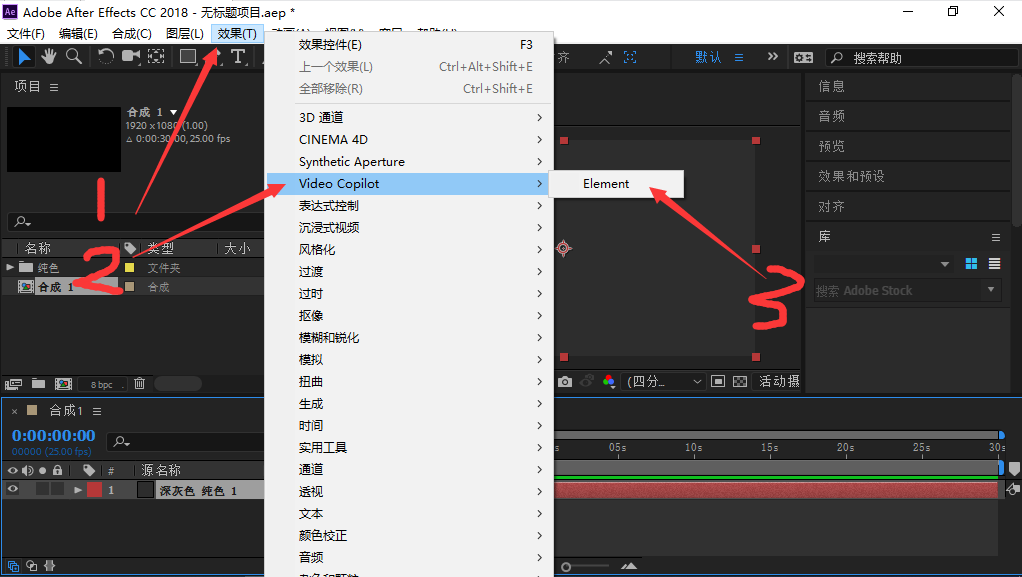
Task: Open the 文件(F) menu
Action: pos(26,33)
